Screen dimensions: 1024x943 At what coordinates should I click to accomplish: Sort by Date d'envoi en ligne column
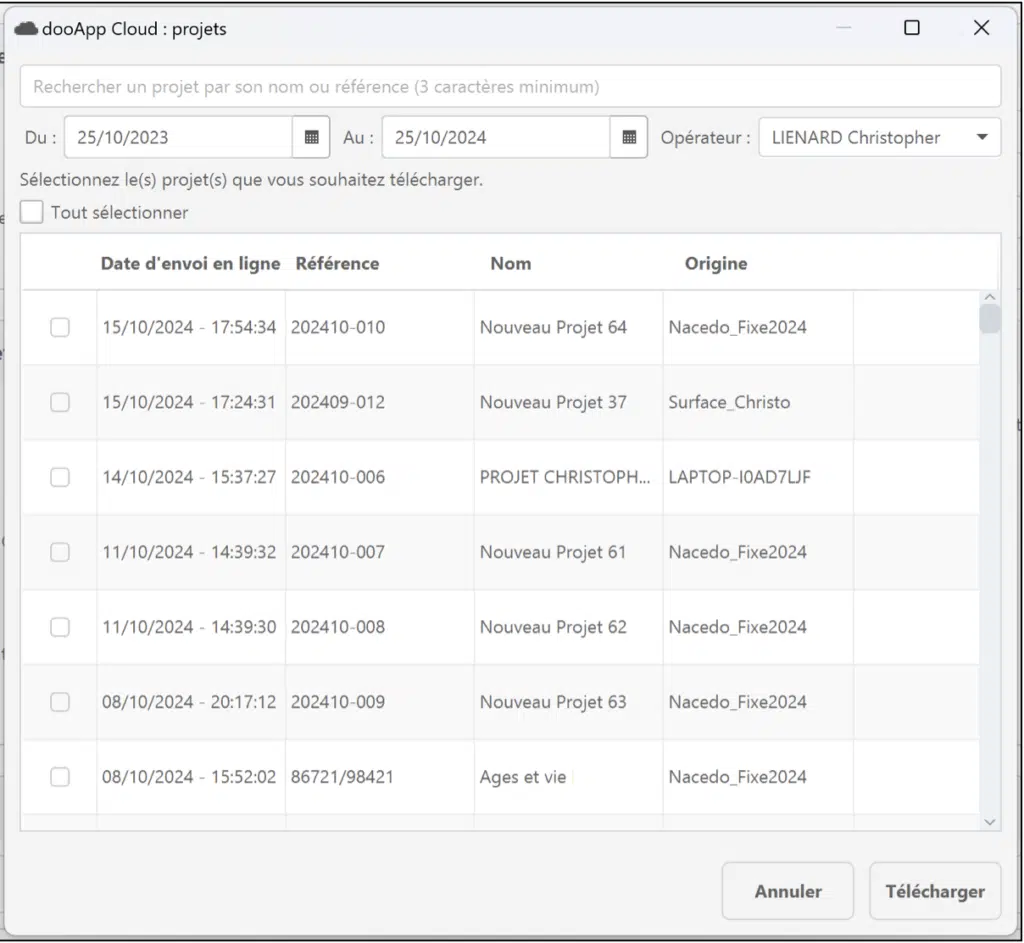190,263
